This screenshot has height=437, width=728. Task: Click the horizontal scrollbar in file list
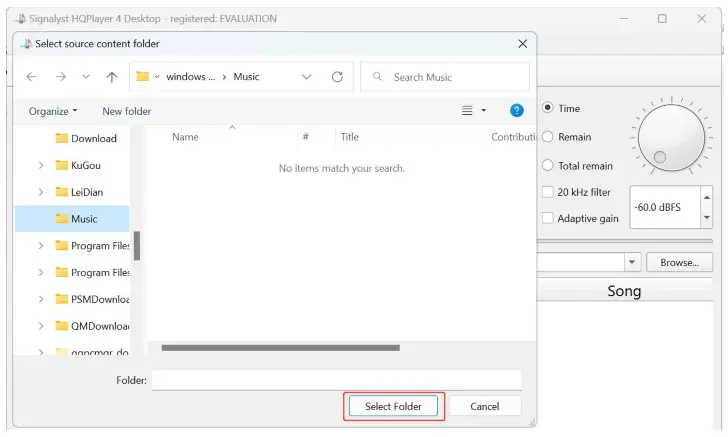point(280,348)
